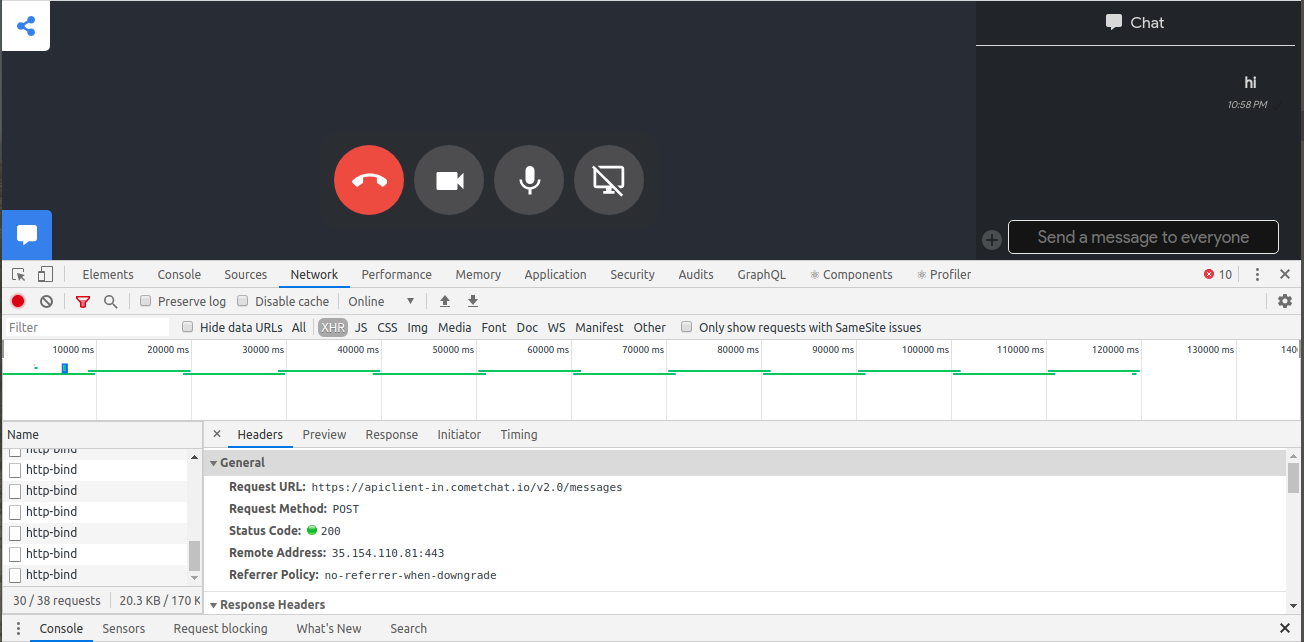
Task: Click the plus icon beside message box
Action: point(991,239)
